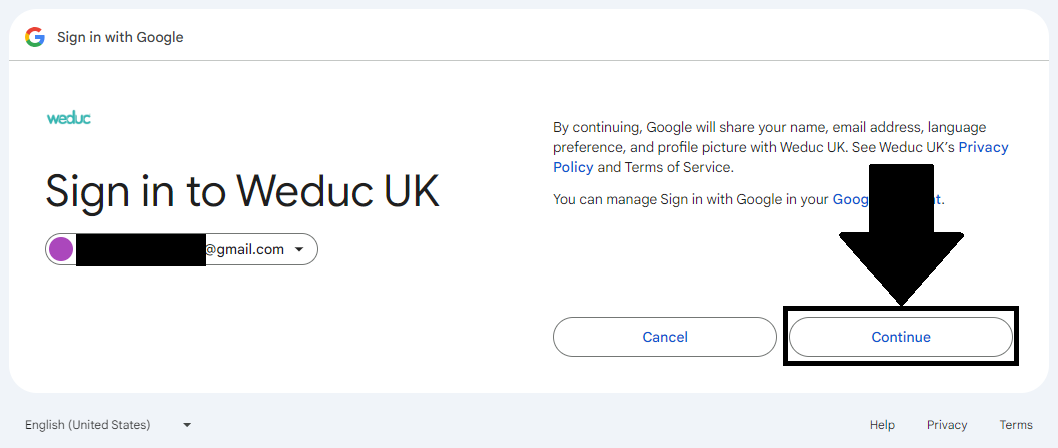Open the Terms link in footer
1058x448 pixels.
coord(1016,425)
